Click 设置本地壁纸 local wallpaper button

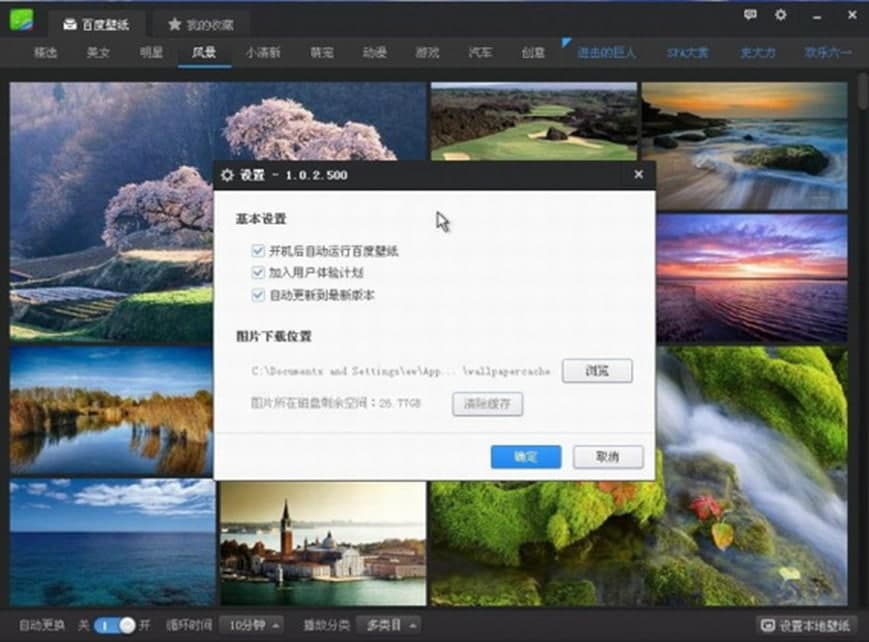tap(807, 626)
